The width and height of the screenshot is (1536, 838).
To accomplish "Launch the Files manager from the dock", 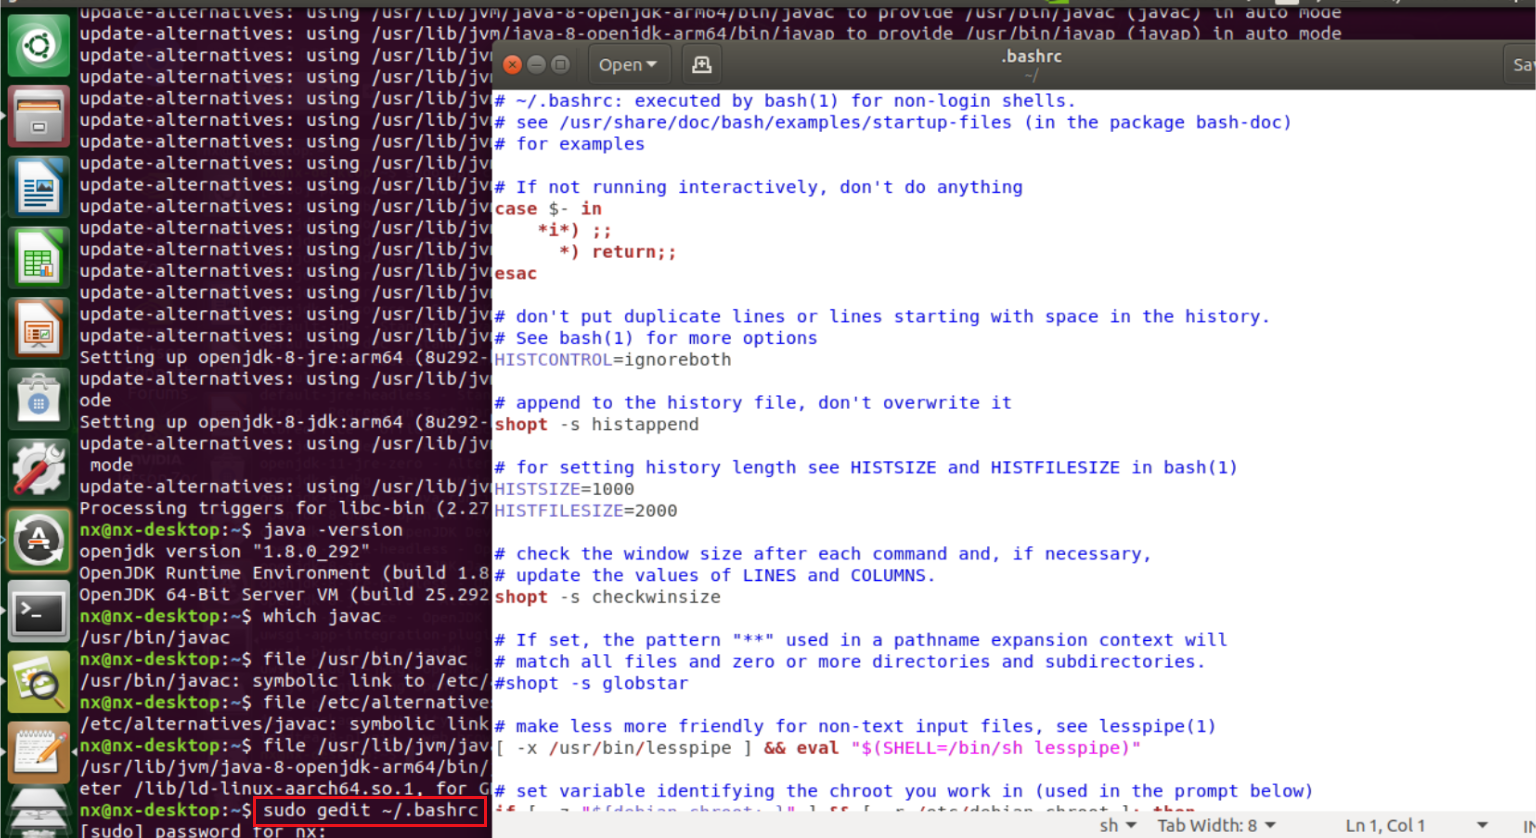I will (39, 116).
